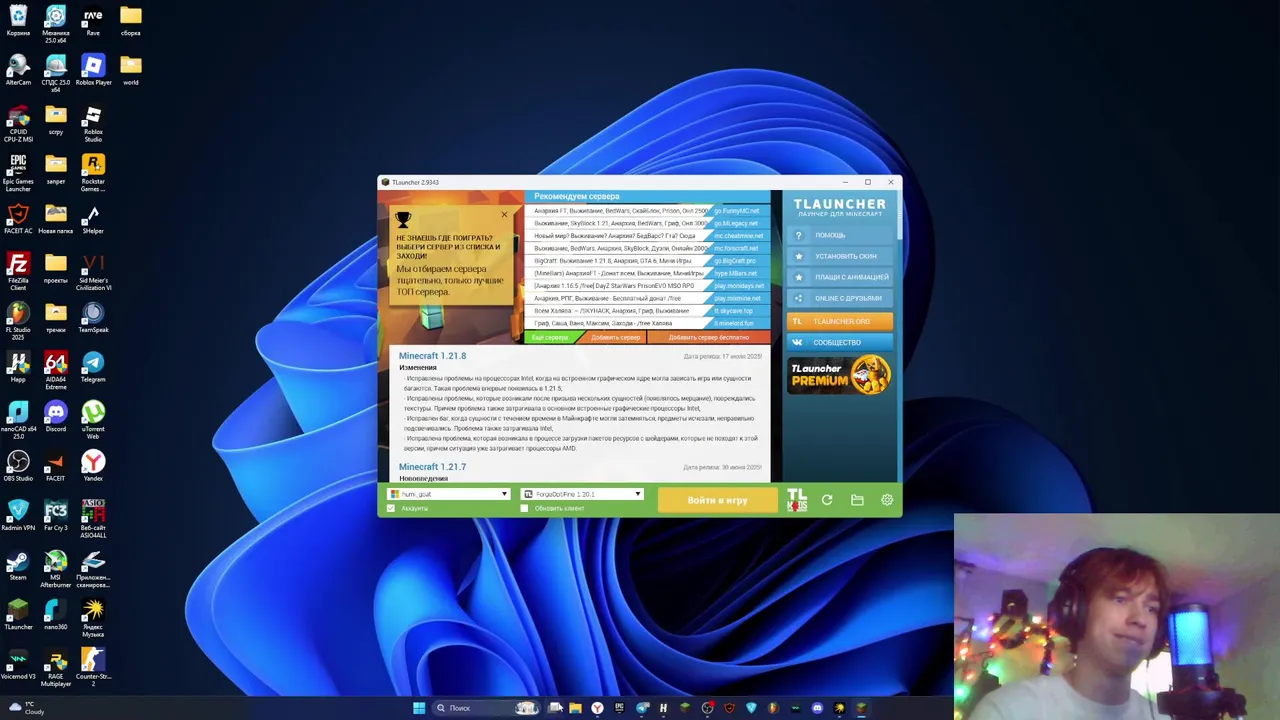Select the go.FunnyMC.net server link
The image size is (1280, 720).
737,211
